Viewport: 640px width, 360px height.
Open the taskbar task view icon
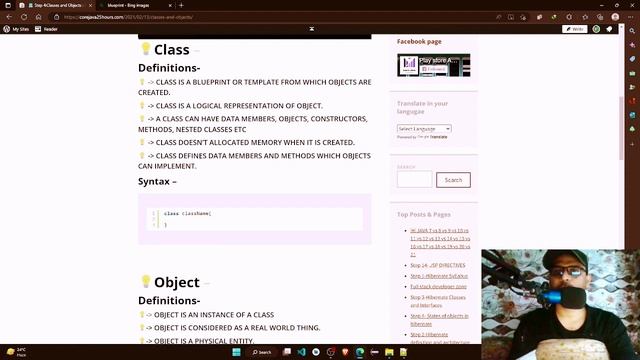click(287, 352)
